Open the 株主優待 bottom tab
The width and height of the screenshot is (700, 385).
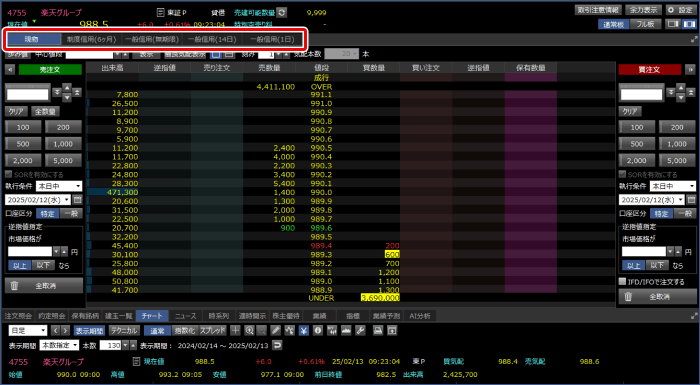[x=286, y=316]
